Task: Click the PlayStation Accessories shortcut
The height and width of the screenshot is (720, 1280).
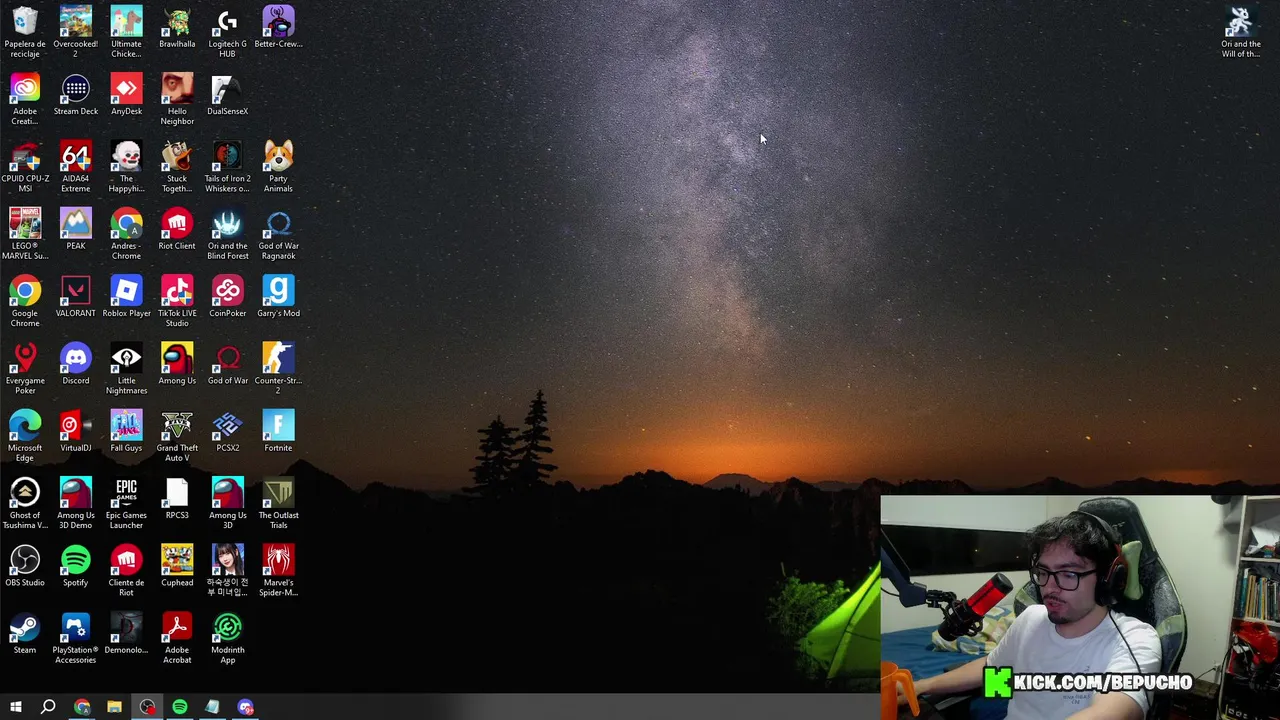Action: tap(76, 637)
